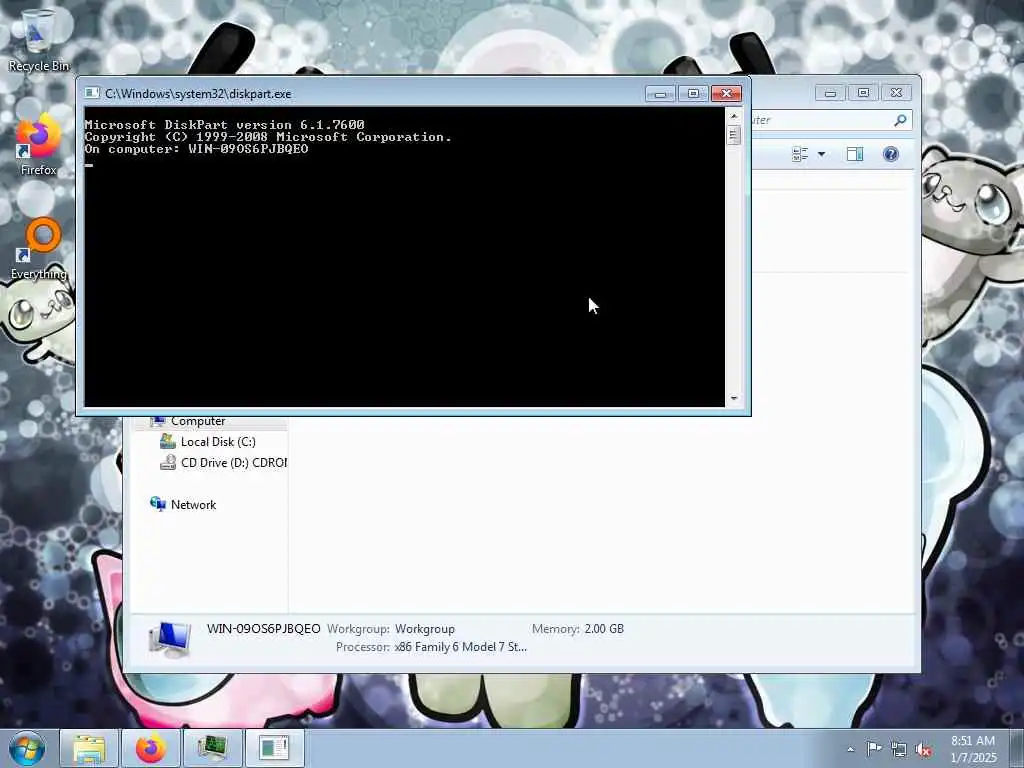Viewport: 1024px width, 768px height.
Task: Click the console scrollbar up arrow
Action: [734, 116]
